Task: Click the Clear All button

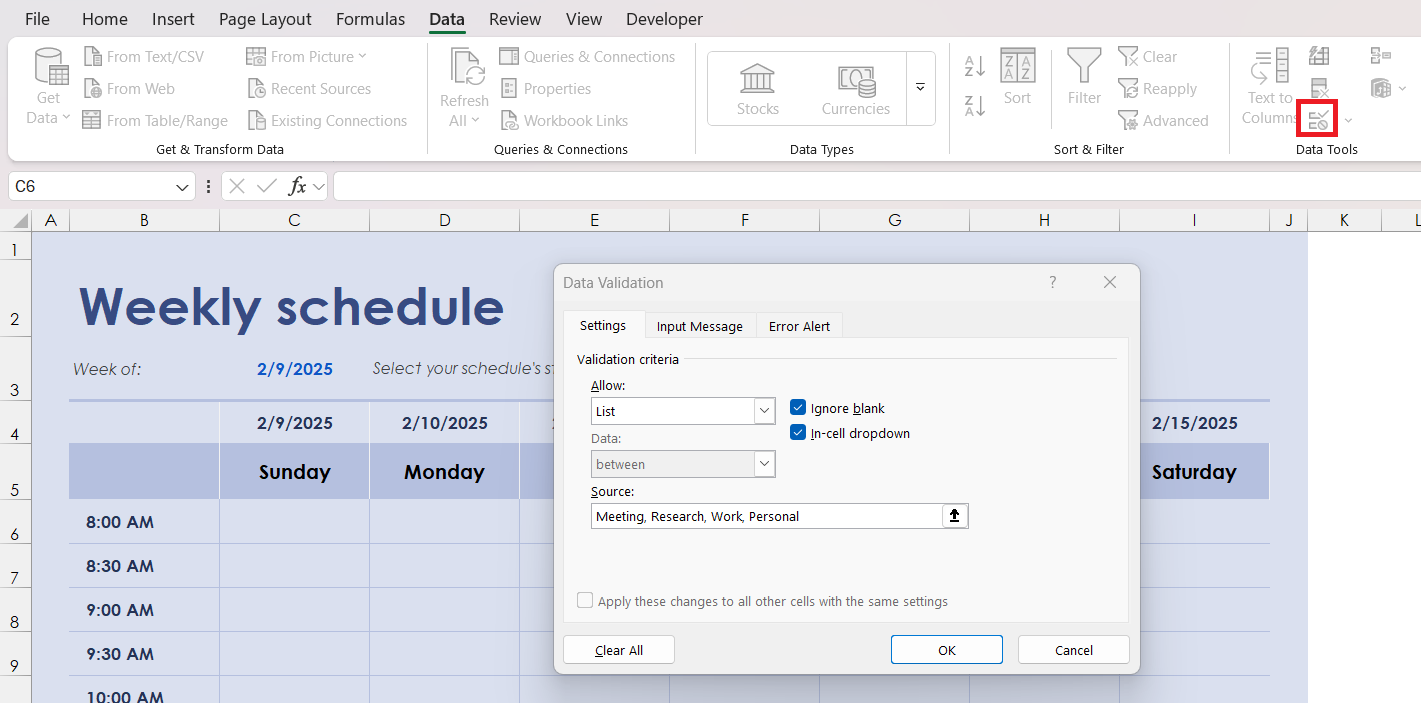Action: coord(619,650)
